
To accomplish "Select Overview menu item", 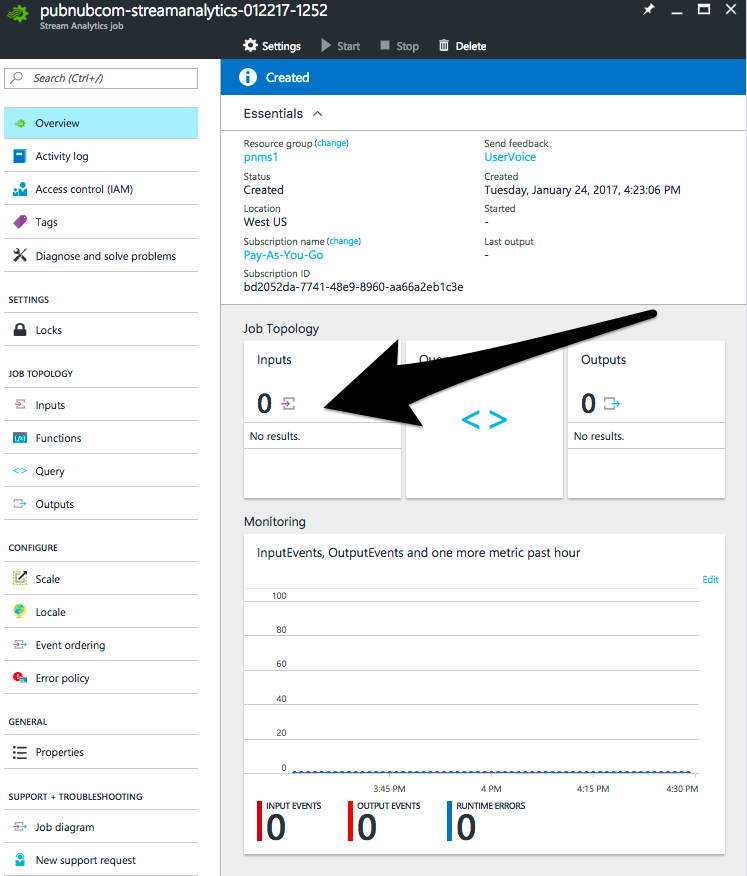I will click(x=101, y=123).
